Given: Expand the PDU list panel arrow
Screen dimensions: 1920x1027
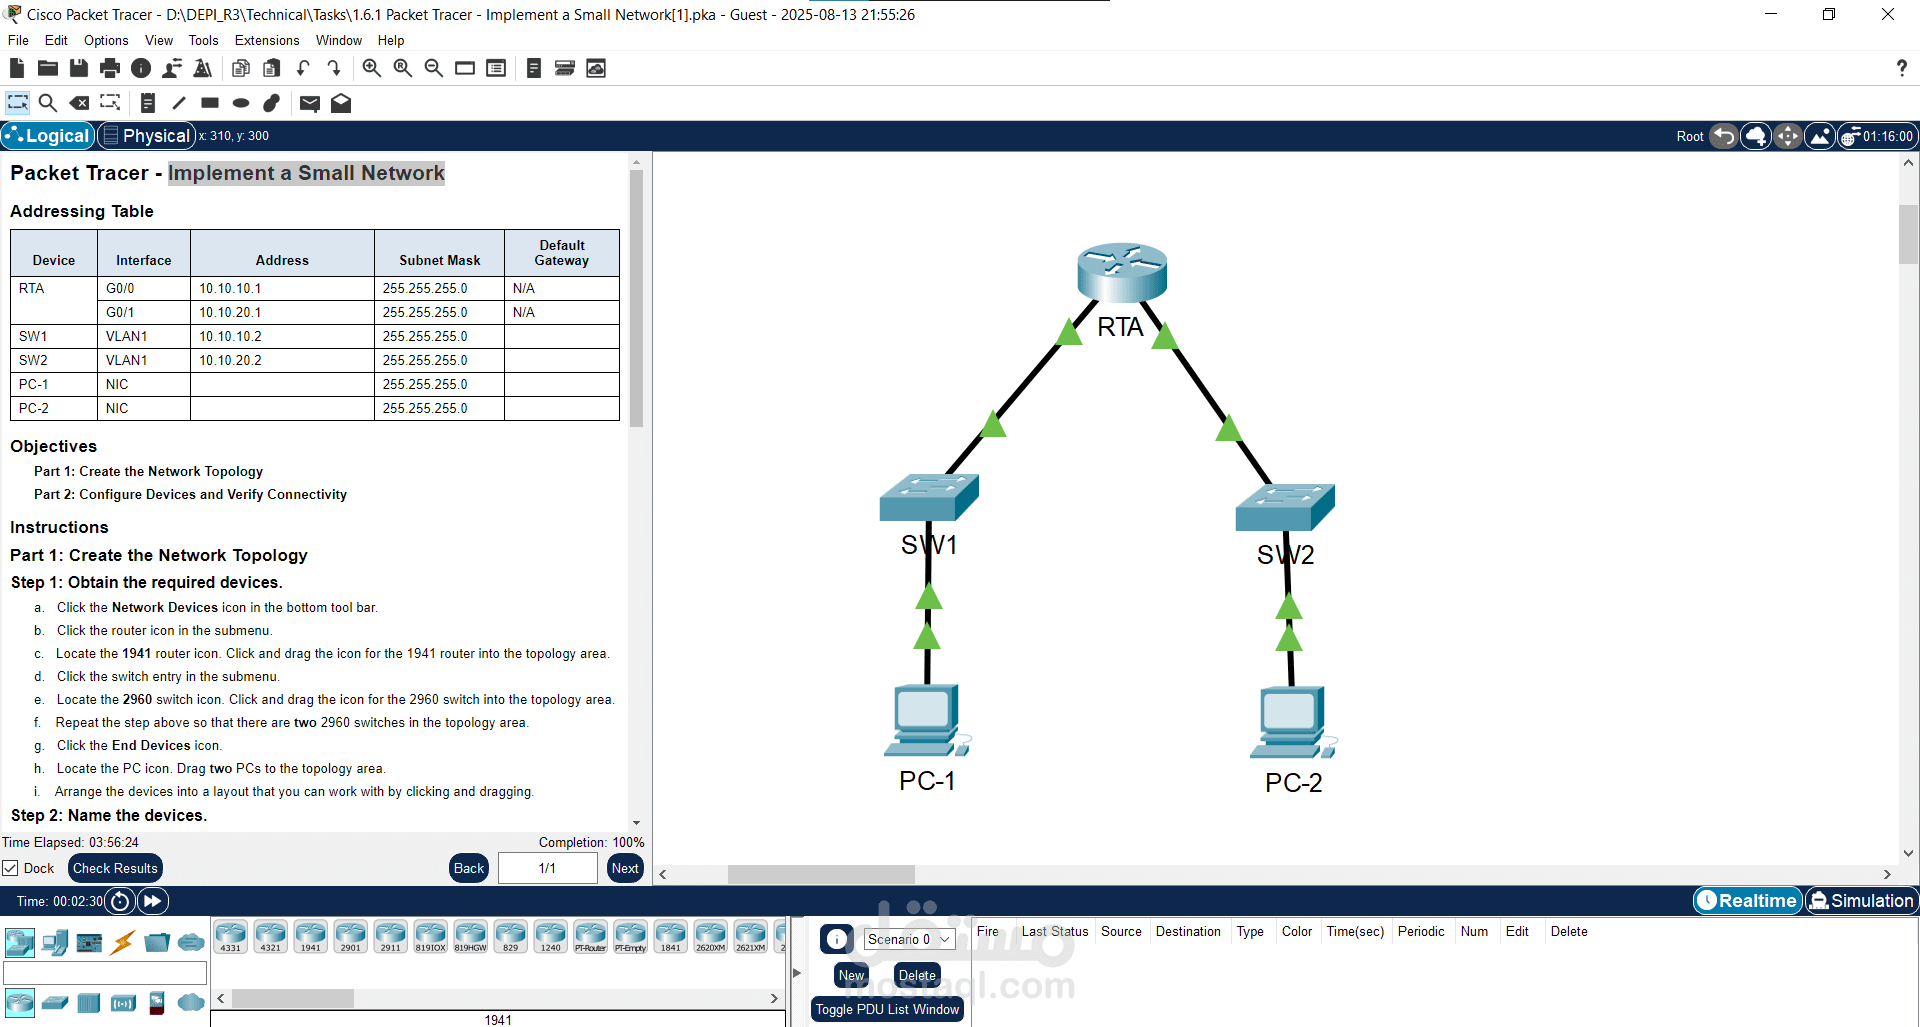Looking at the screenshot, I should (x=797, y=972).
